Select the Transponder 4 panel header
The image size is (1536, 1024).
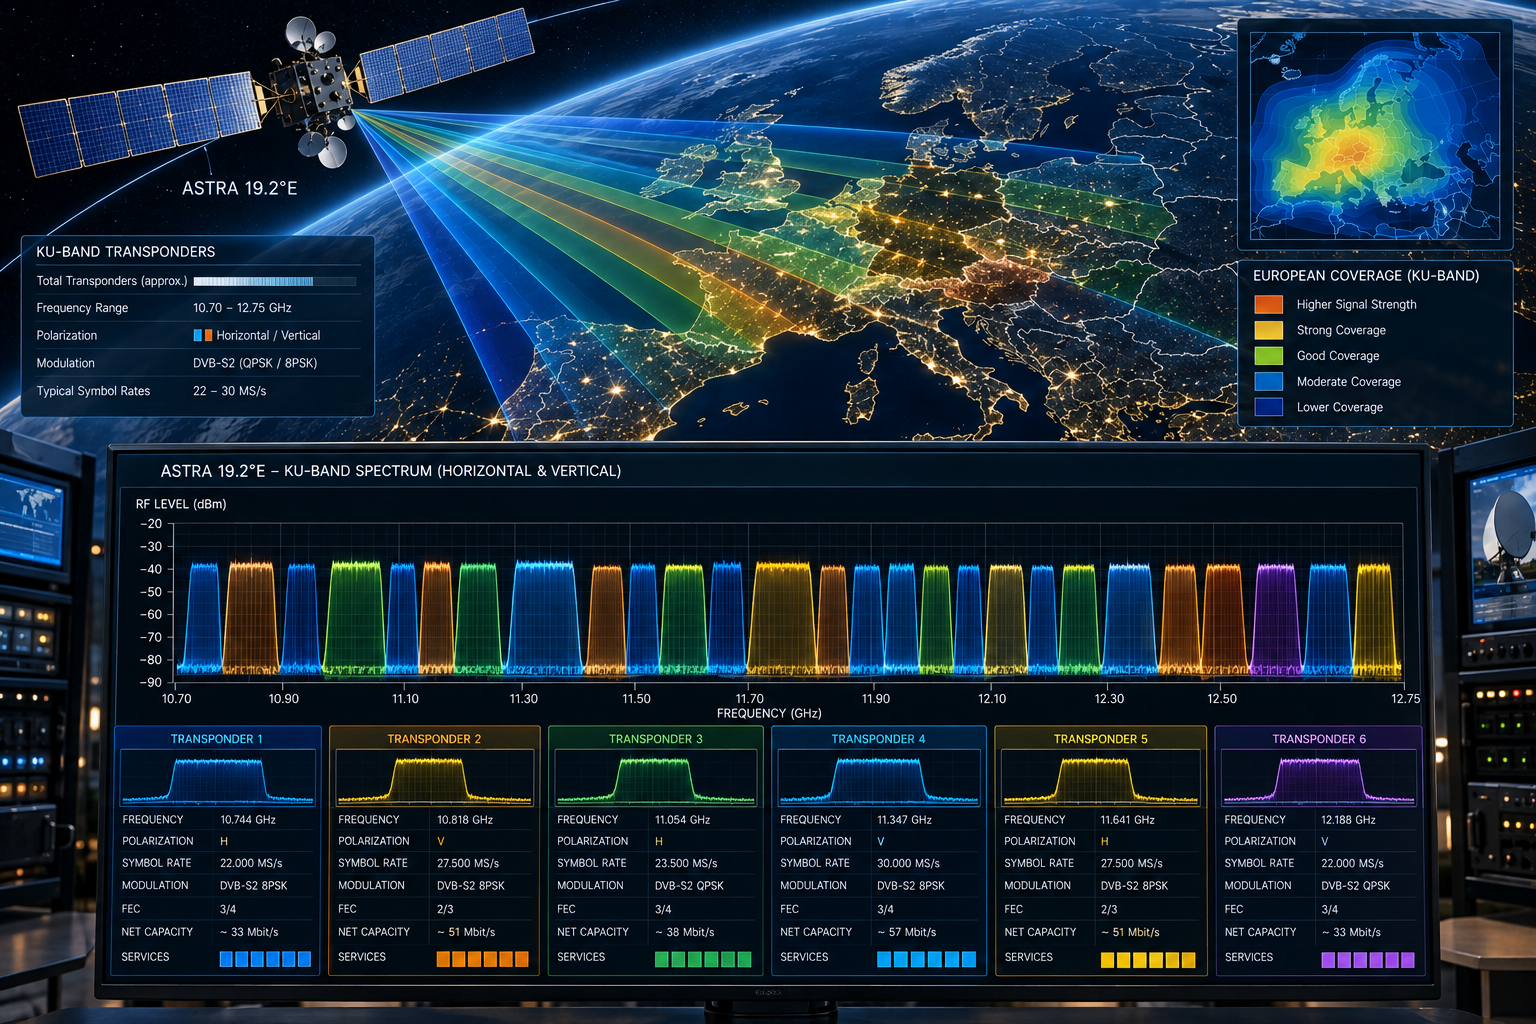pos(878,739)
